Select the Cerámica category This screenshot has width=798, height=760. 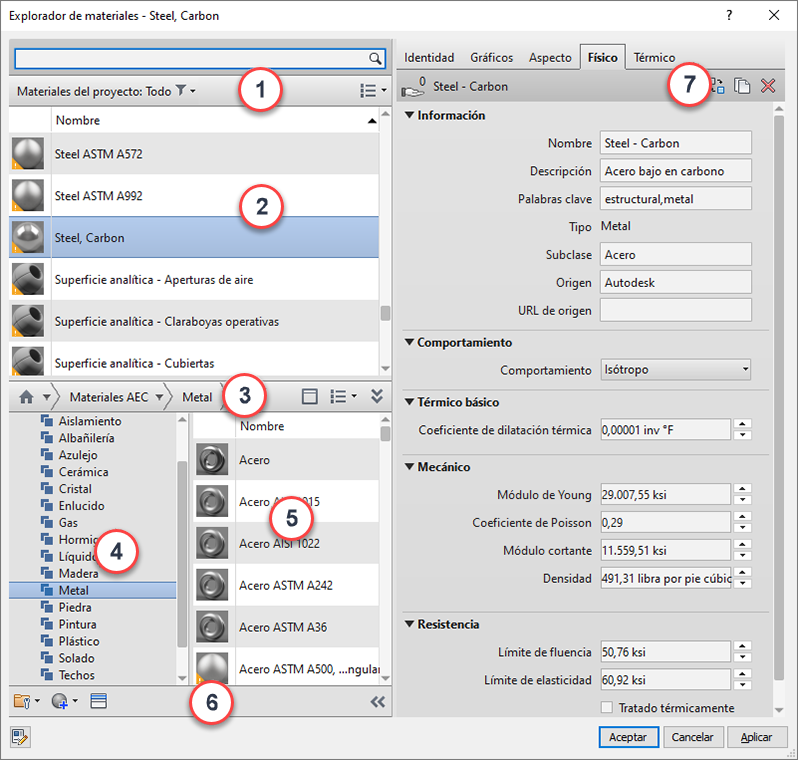coord(83,472)
